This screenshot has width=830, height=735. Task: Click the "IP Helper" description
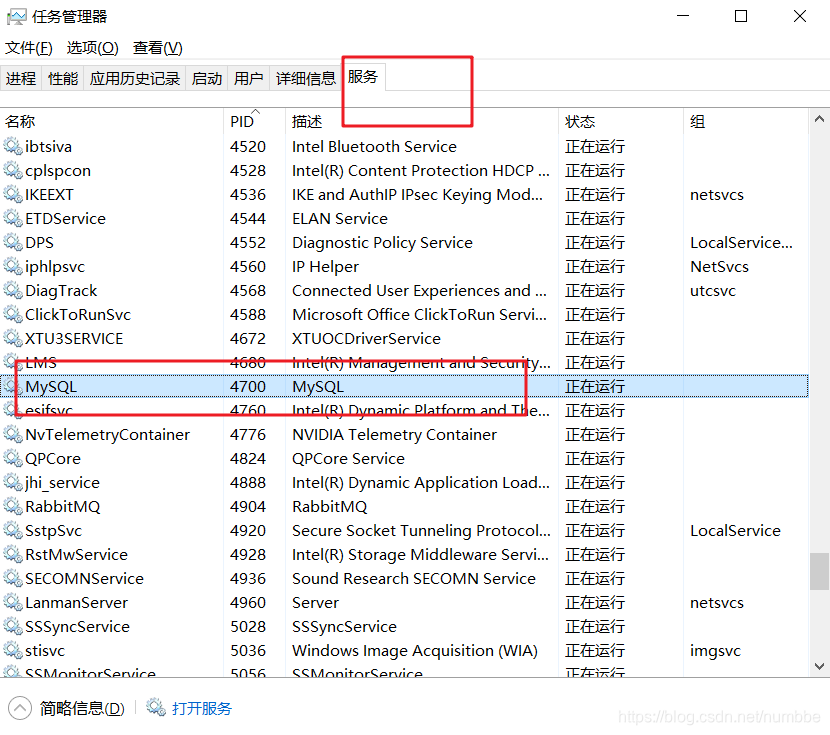pos(326,266)
